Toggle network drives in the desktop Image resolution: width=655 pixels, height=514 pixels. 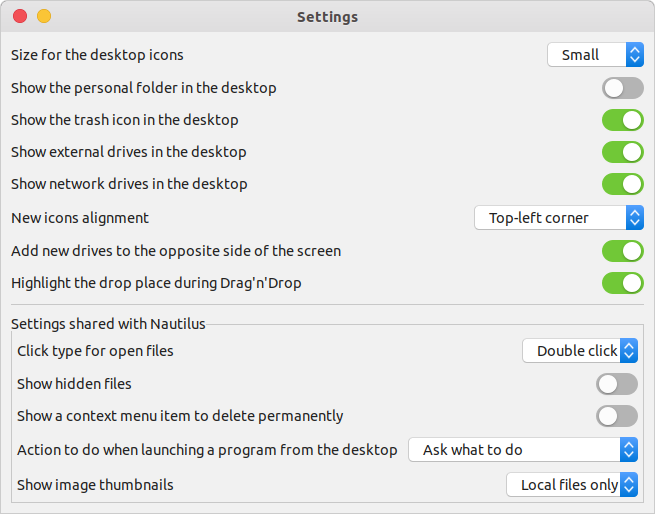622,184
